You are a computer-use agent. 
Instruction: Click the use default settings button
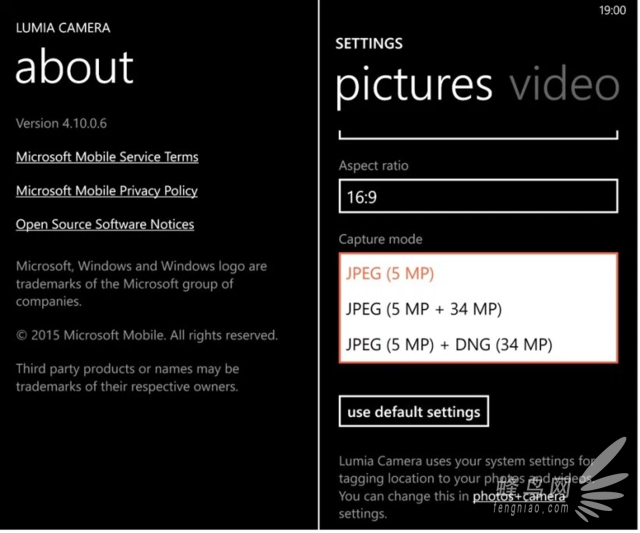[x=413, y=411]
